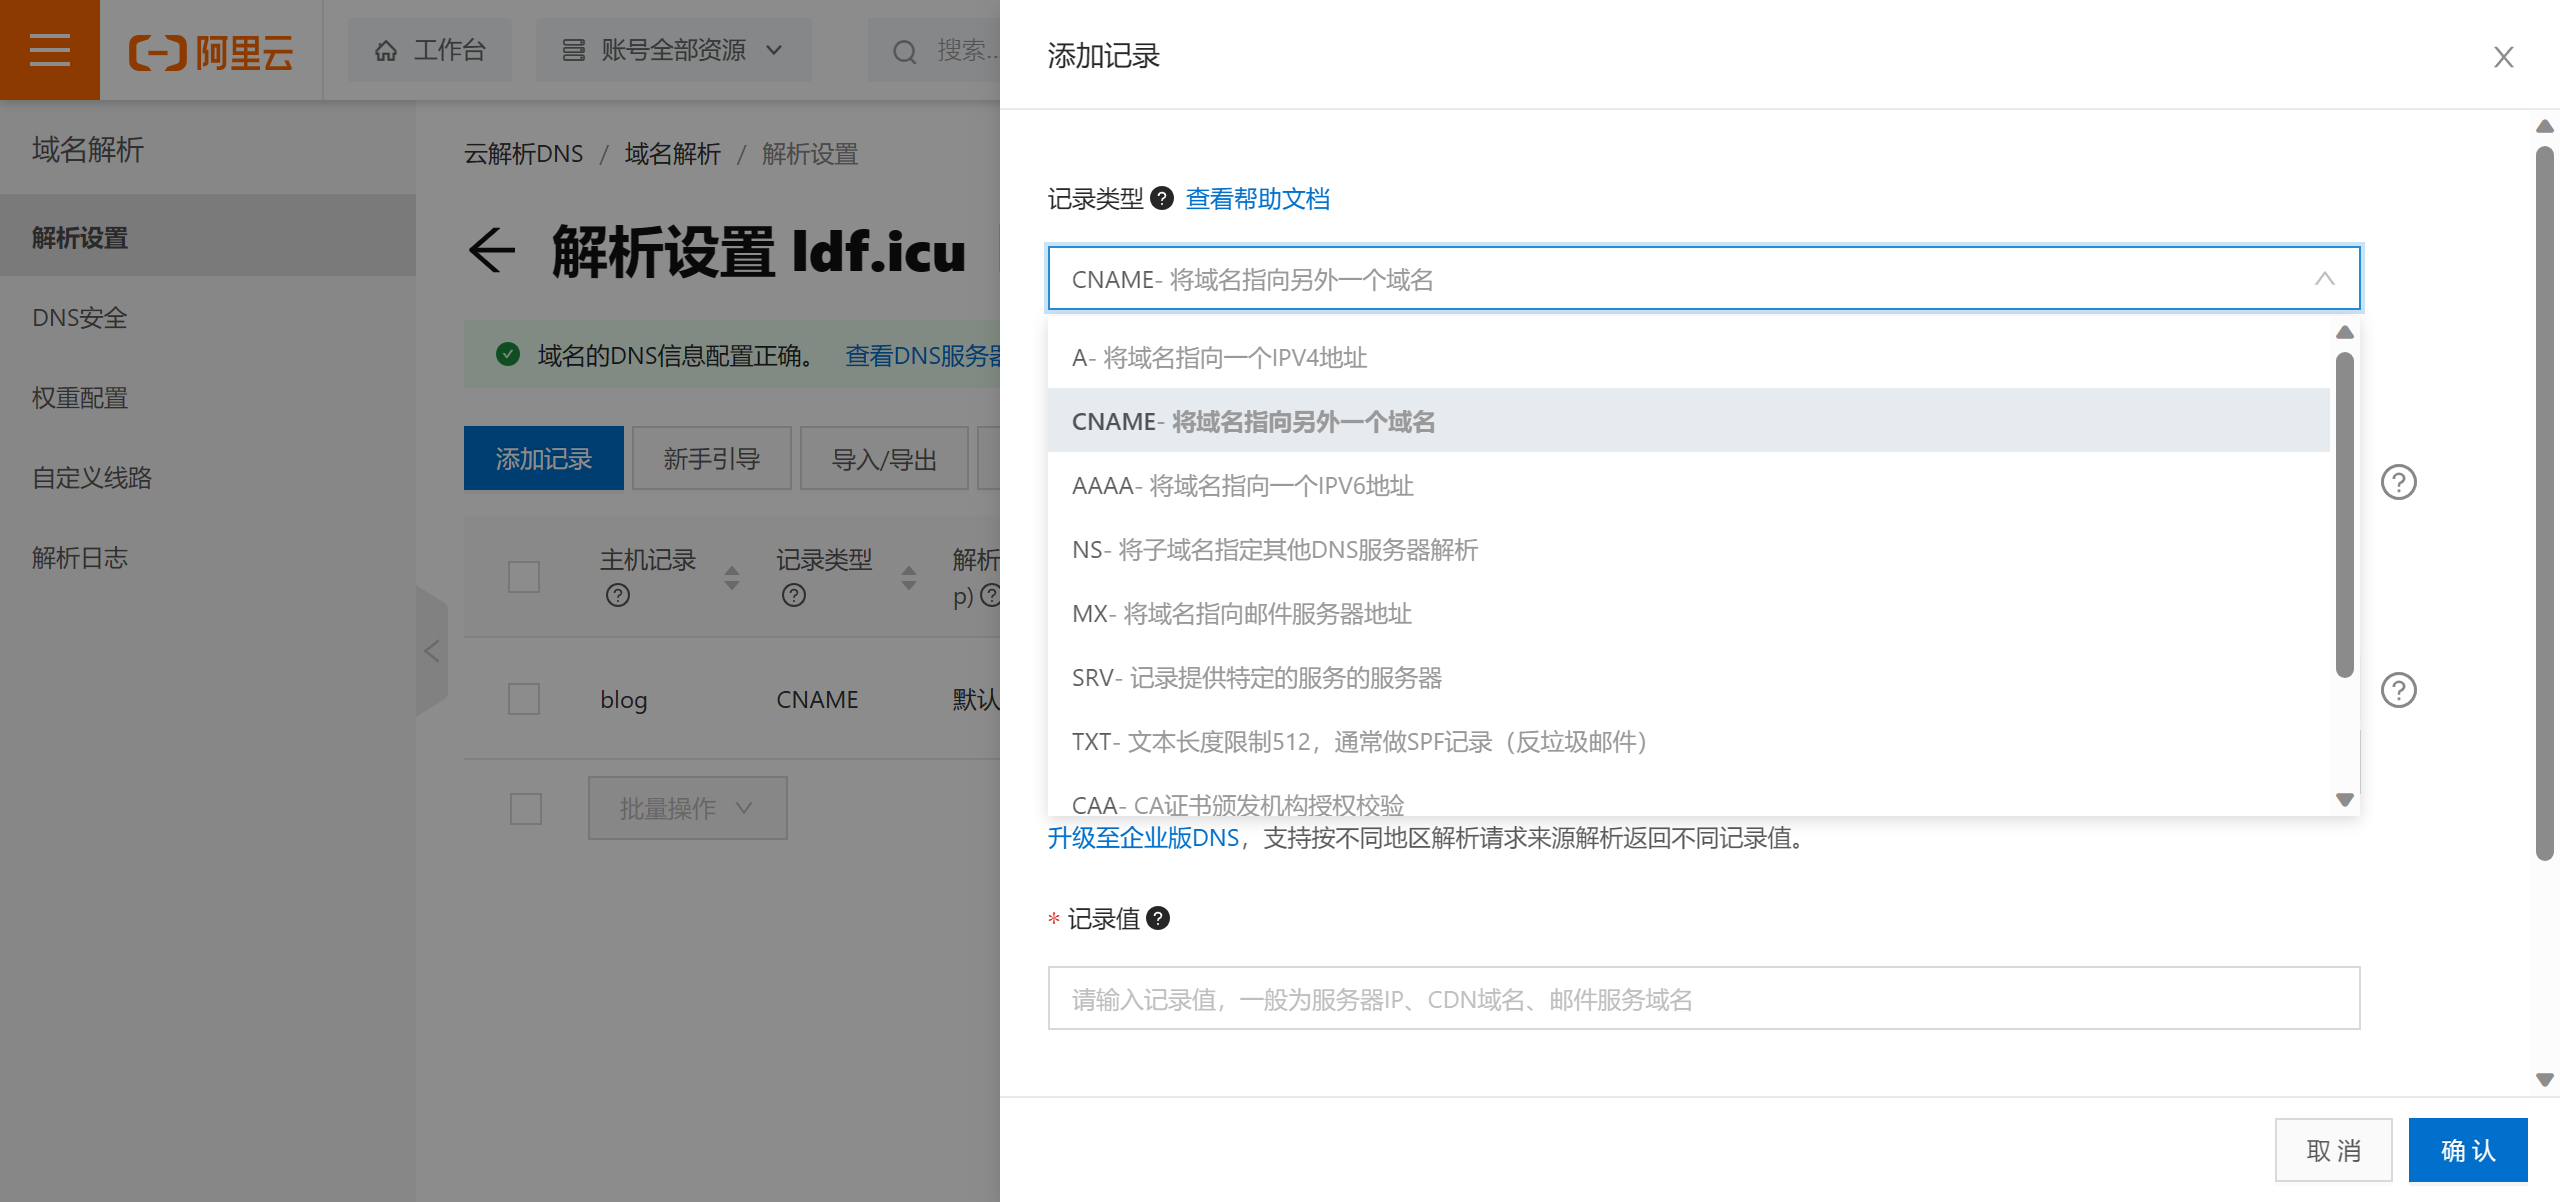Click the 域名解析 sidebar title
Viewport: 2560px width, 1202px height.
pyautogui.click(x=88, y=149)
